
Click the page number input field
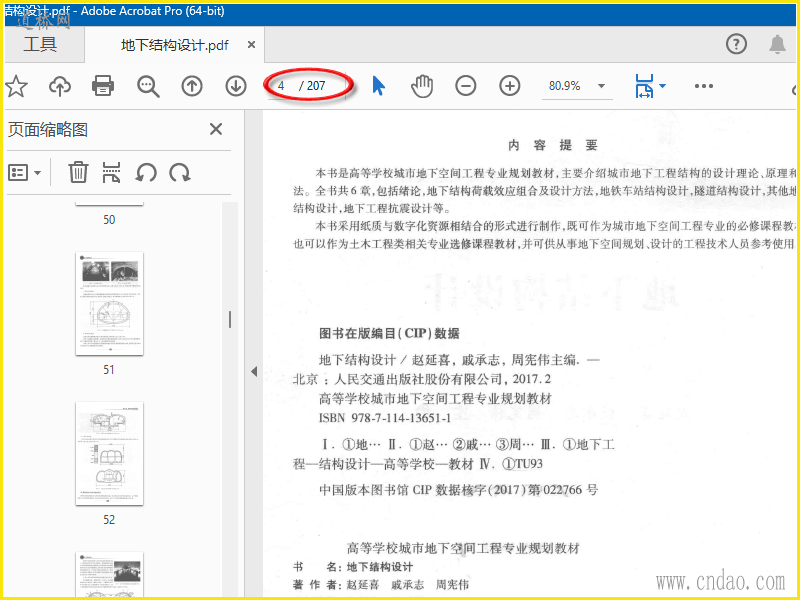282,86
